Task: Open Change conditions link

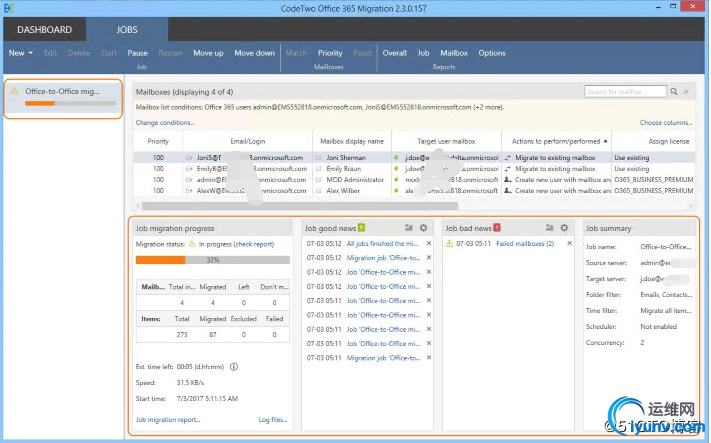Action: click(x=165, y=122)
